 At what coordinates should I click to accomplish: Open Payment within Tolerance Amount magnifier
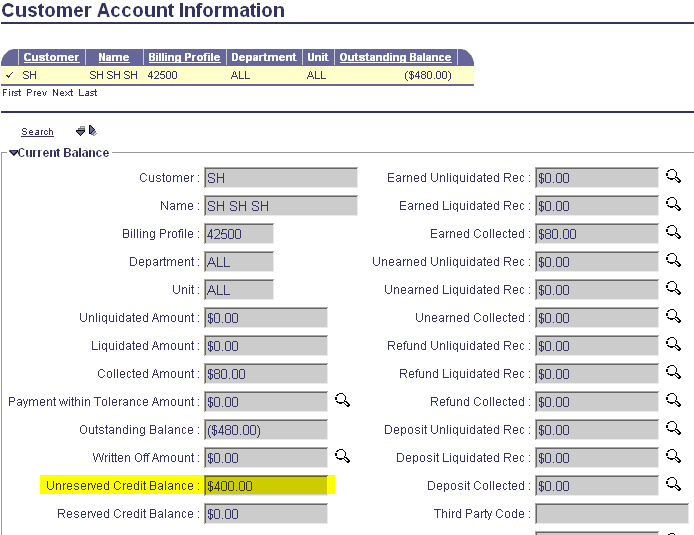[x=342, y=400]
